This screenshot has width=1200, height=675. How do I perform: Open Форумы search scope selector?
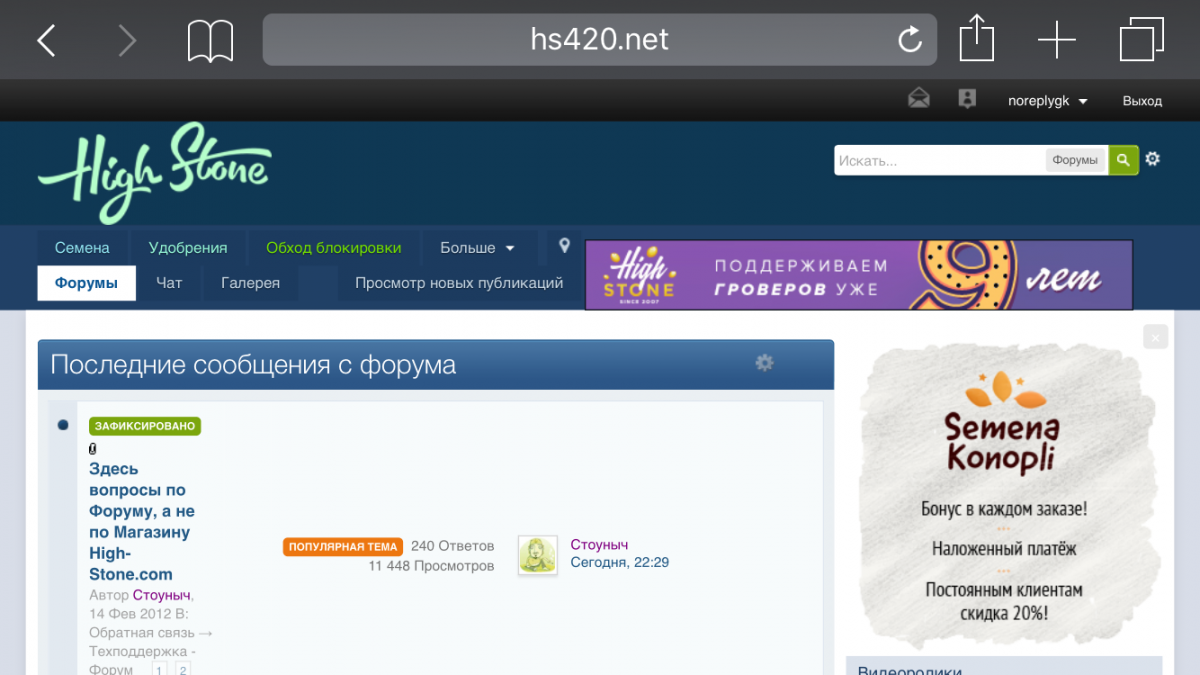[x=1076, y=160]
